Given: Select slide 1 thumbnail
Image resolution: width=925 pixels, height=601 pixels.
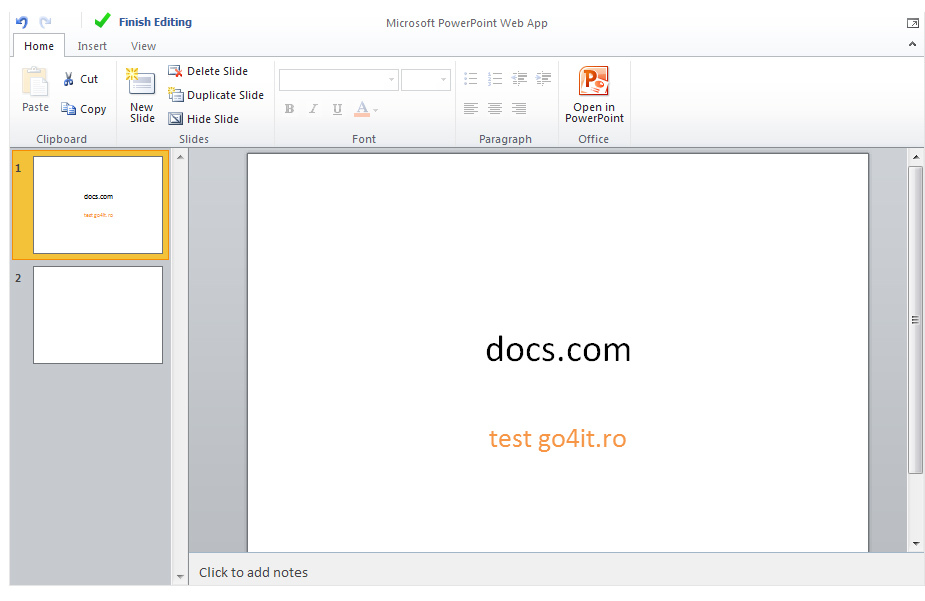Looking at the screenshot, I should point(98,205).
